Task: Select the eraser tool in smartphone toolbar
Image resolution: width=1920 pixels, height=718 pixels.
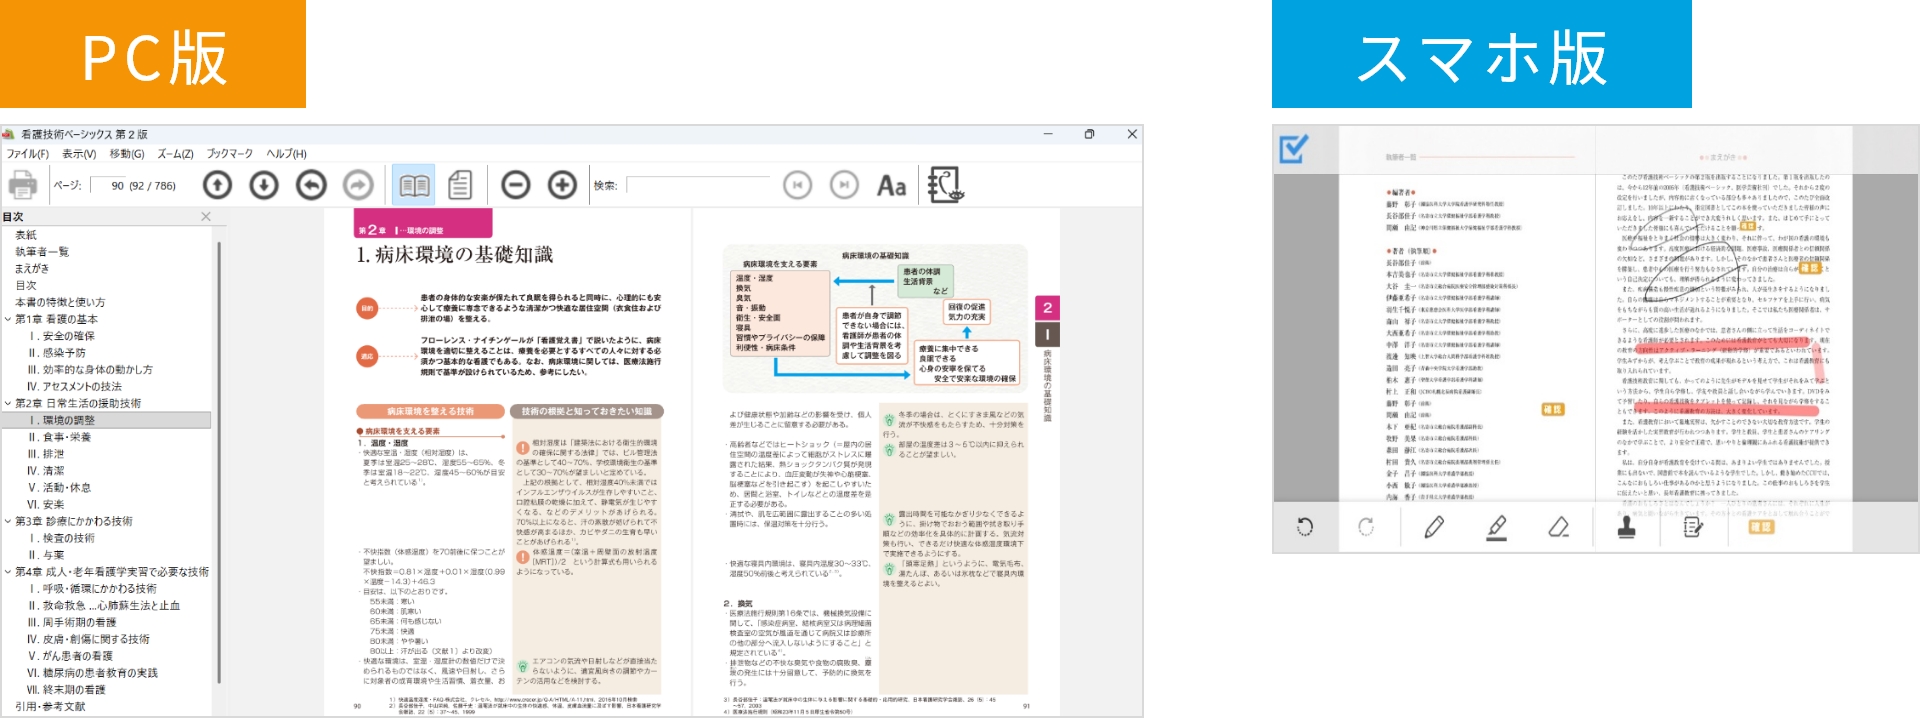Action: [1559, 527]
